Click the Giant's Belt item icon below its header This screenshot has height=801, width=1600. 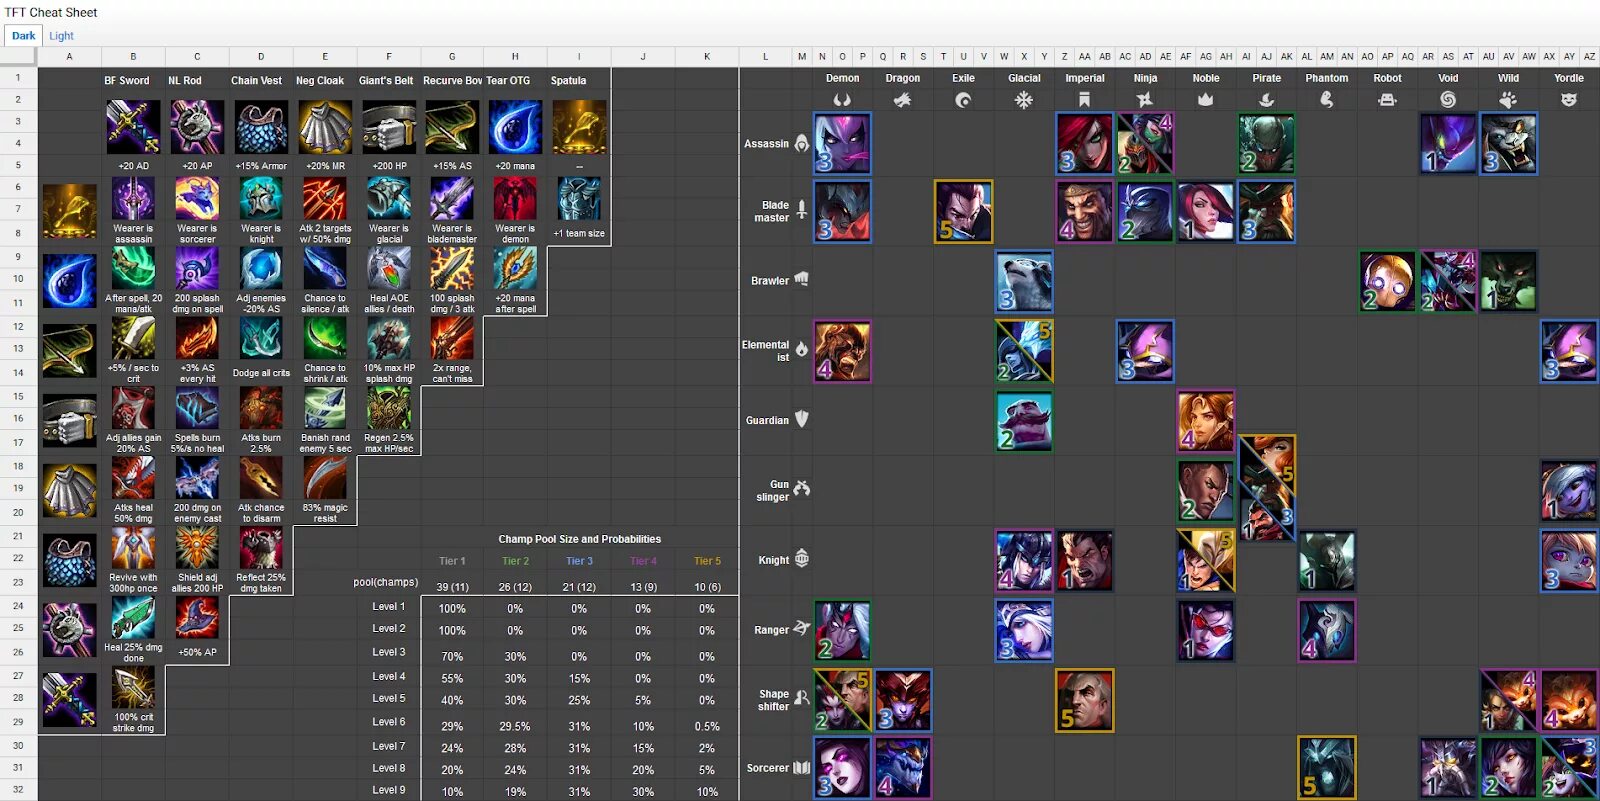coord(389,127)
